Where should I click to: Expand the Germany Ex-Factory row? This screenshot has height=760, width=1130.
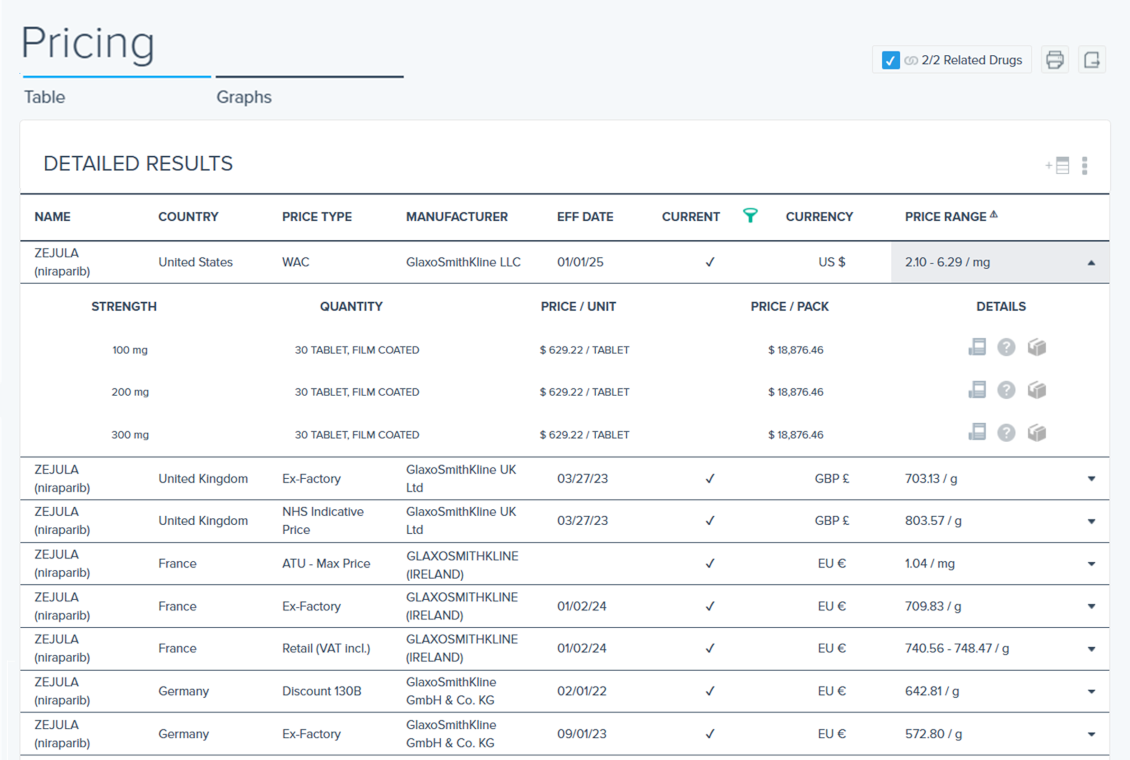(1091, 734)
